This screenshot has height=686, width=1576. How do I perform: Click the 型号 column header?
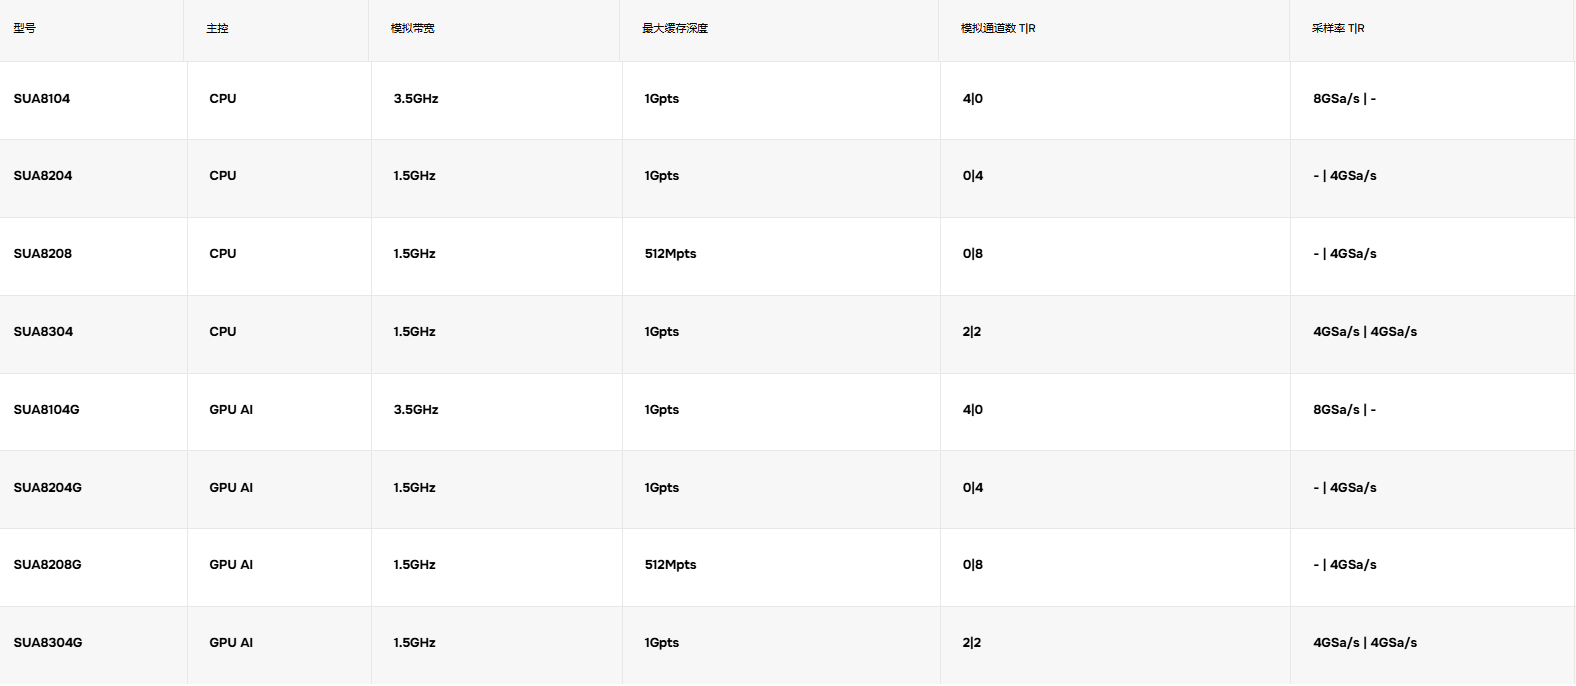click(25, 28)
